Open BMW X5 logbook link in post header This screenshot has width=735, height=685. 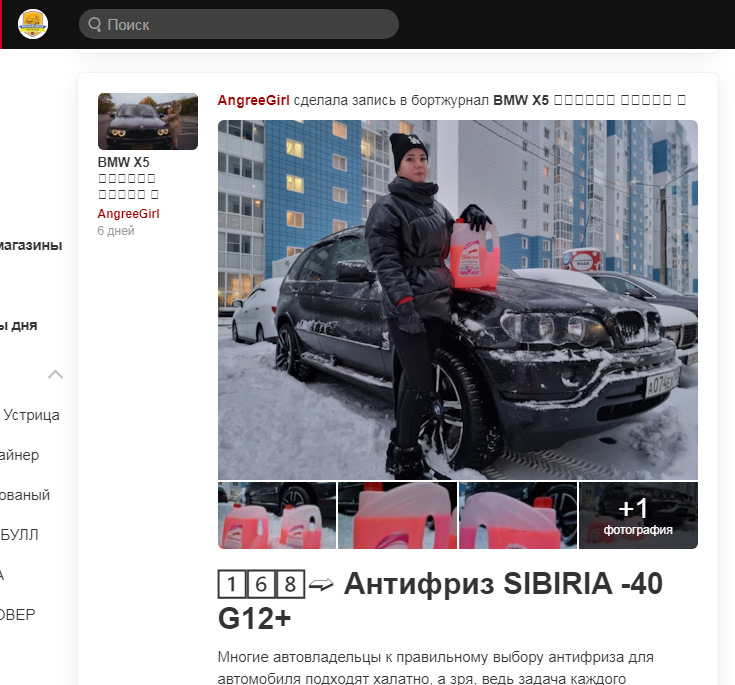click(x=589, y=100)
